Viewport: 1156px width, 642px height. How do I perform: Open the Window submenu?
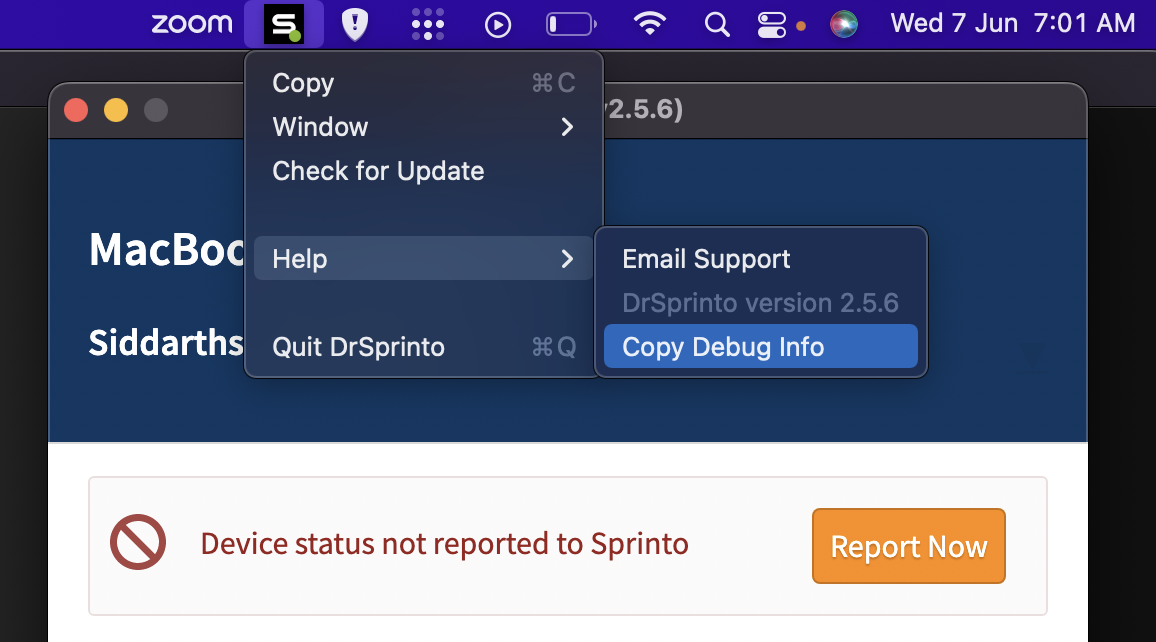(423, 127)
